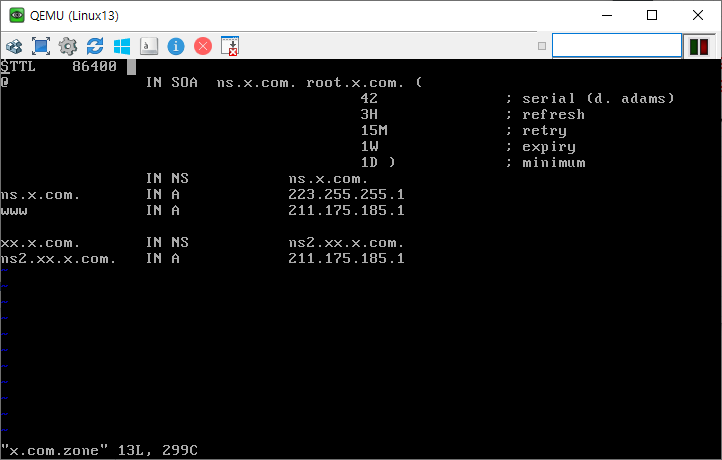Screen dimensions: 722x460
Task: Click the window download icon with red X
Action: point(230,46)
